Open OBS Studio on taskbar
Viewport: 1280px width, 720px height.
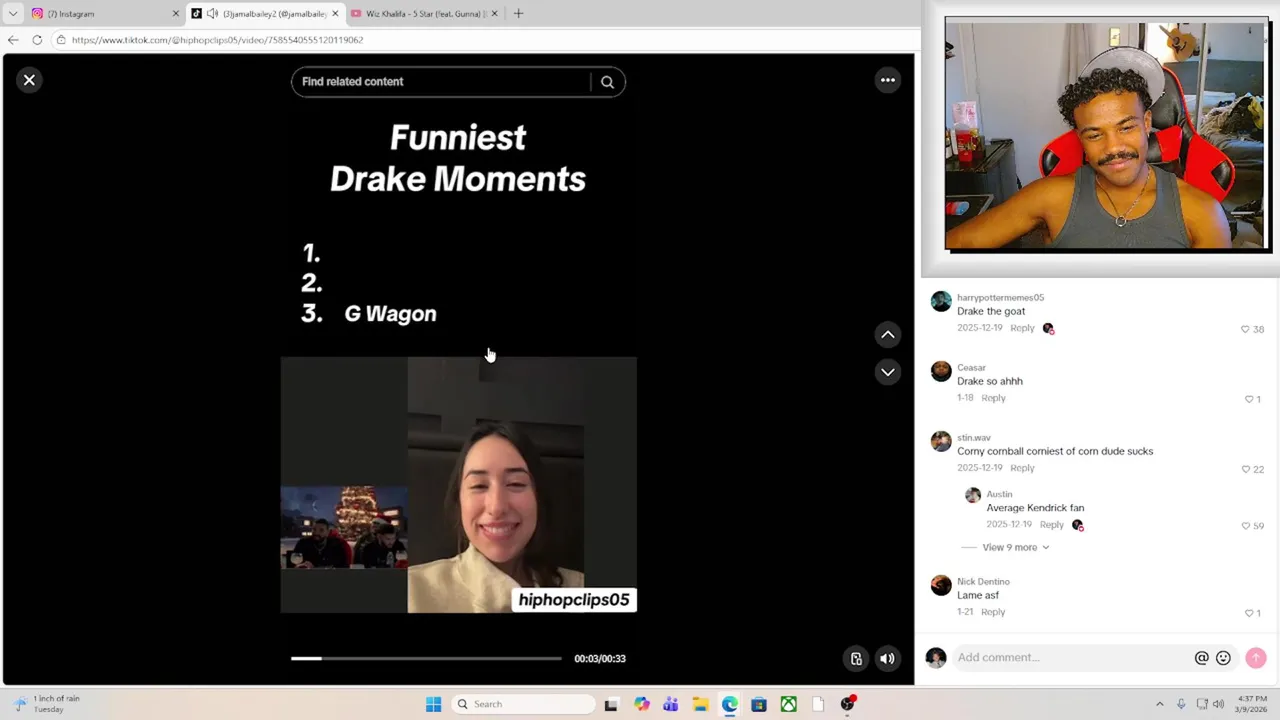point(848,704)
